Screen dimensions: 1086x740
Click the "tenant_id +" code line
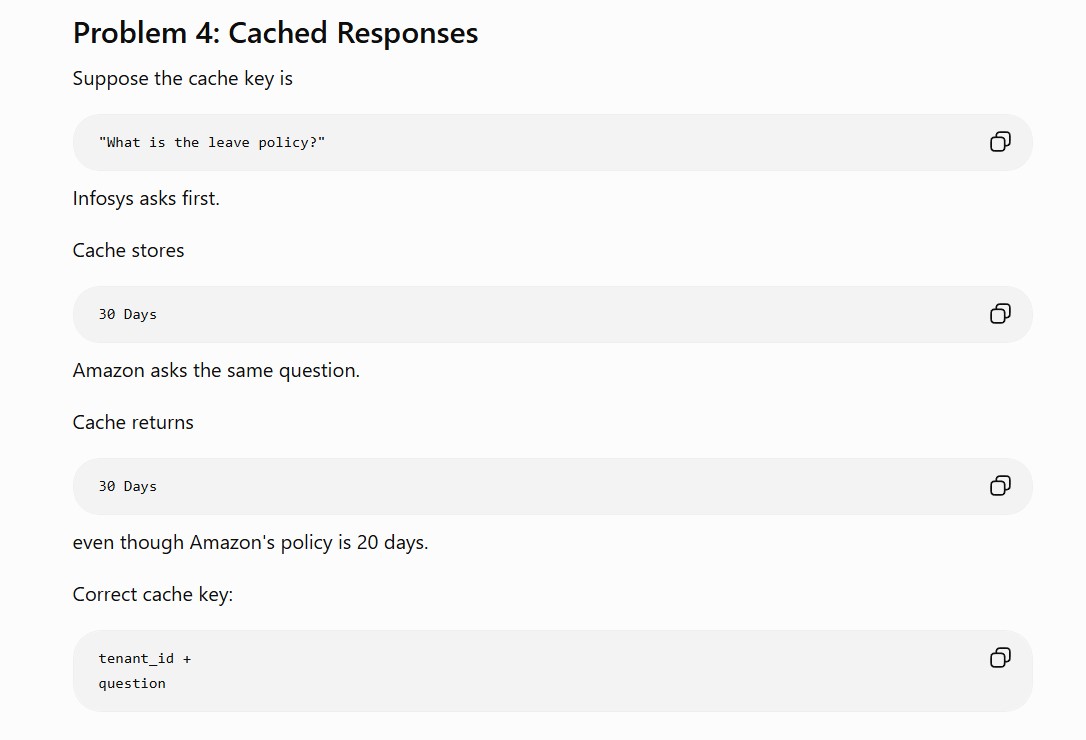coord(145,658)
